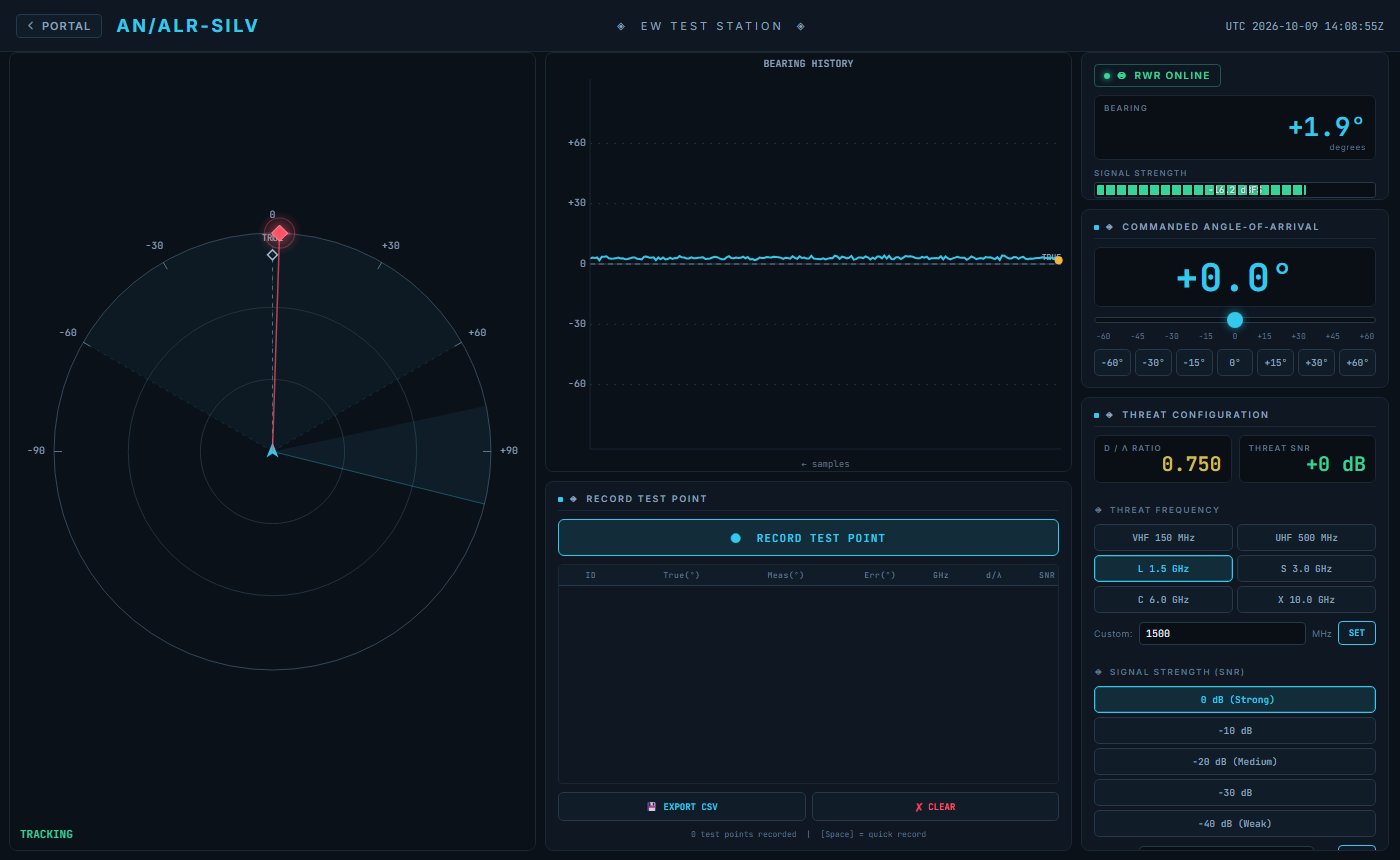Move the commanded angle-of-arrival slider handle
The height and width of the screenshot is (860, 1400).
tap(1235, 320)
